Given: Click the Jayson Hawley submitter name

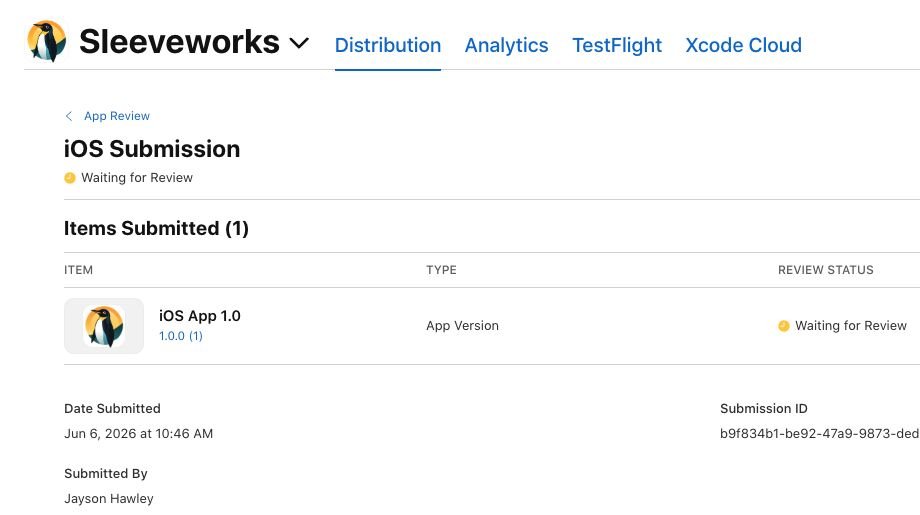Looking at the screenshot, I should click(x=109, y=499).
